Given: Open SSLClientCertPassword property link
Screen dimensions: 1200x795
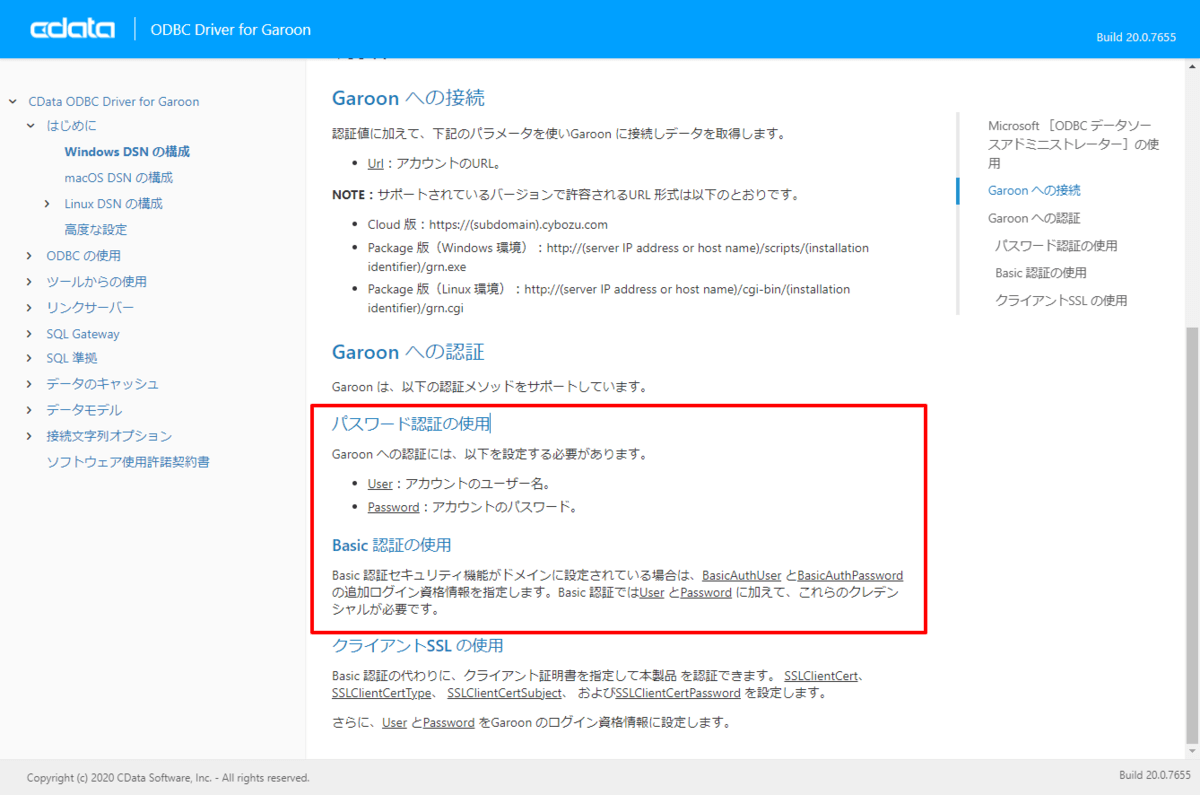Looking at the screenshot, I should [678, 693].
